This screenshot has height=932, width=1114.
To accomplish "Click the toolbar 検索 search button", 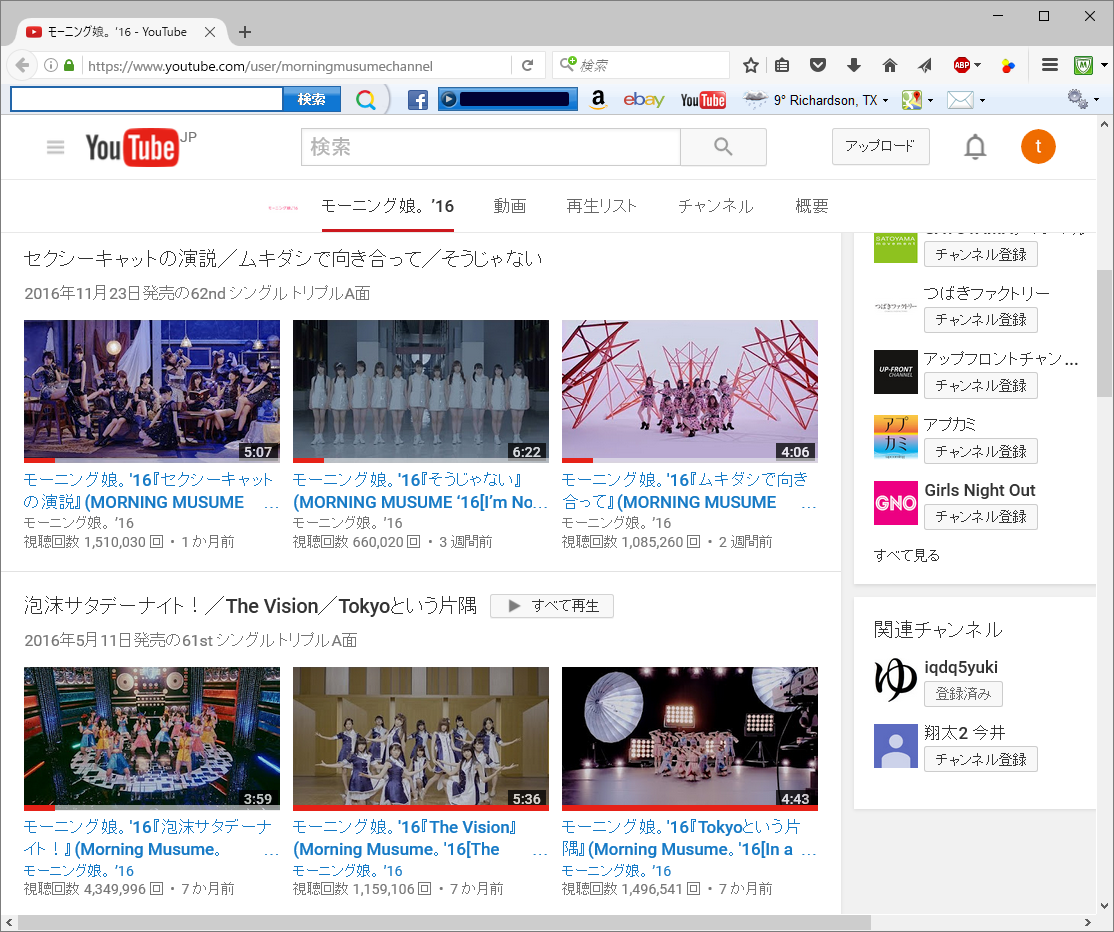I will [311, 99].
